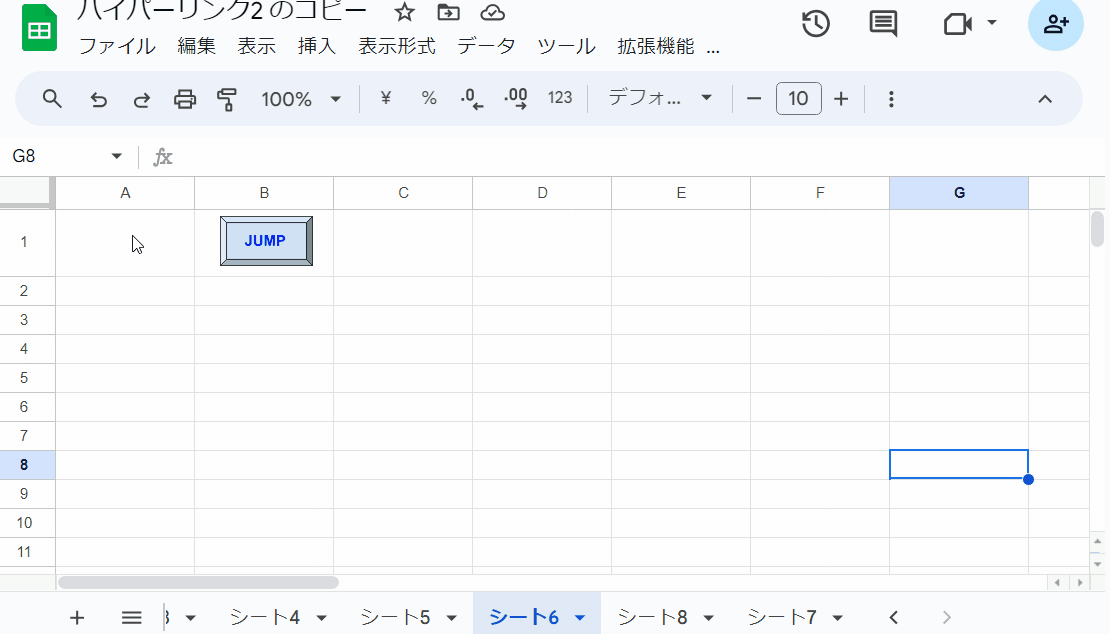Format as yen currency
The width and height of the screenshot is (1110, 634).
(x=386, y=98)
